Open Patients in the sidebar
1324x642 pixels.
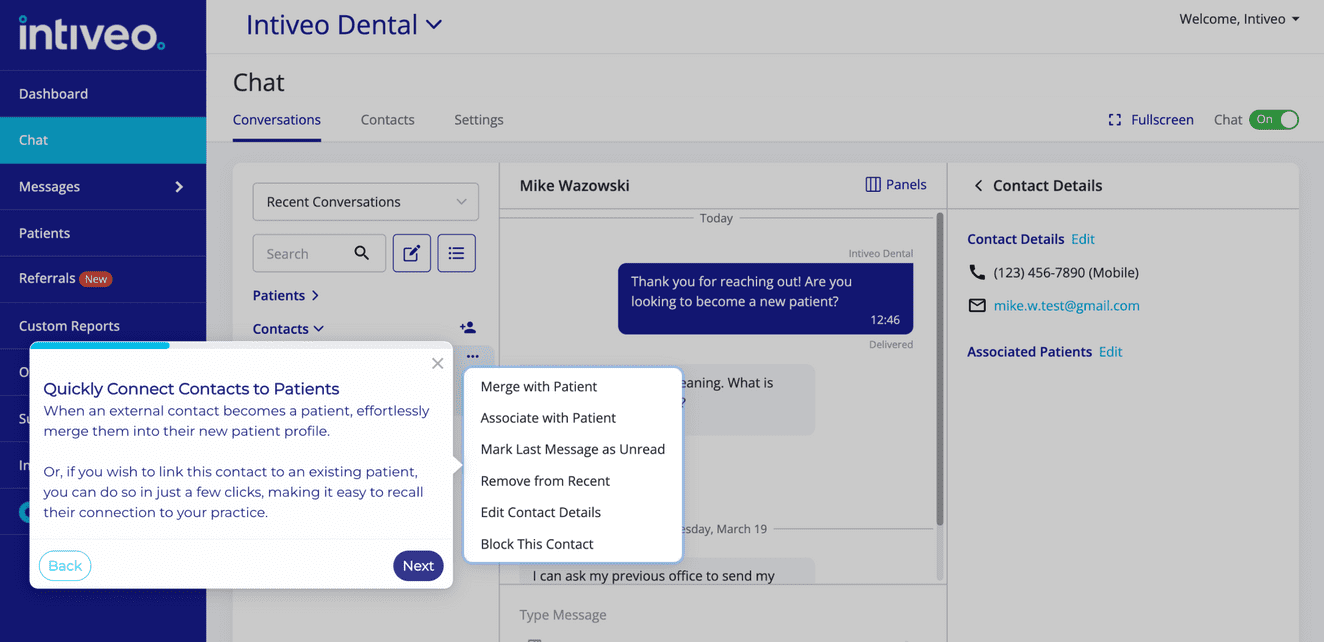click(103, 233)
